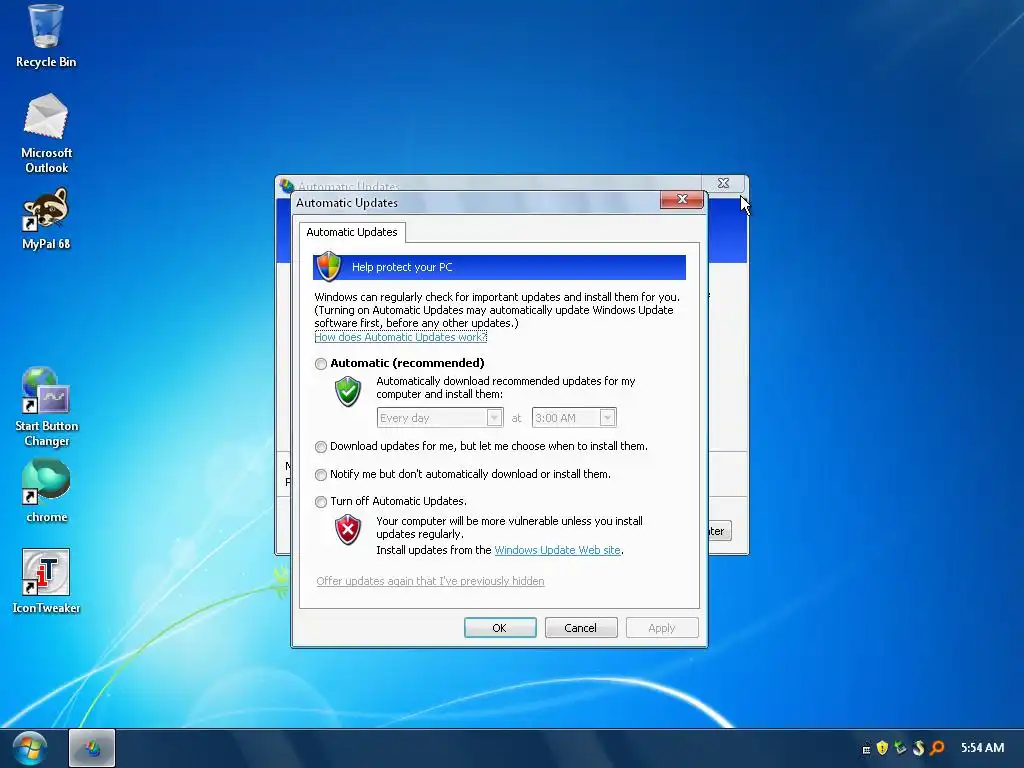Launch MyPal 68 raccoon icon
This screenshot has height=768, width=1024.
[x=46, y=219]
